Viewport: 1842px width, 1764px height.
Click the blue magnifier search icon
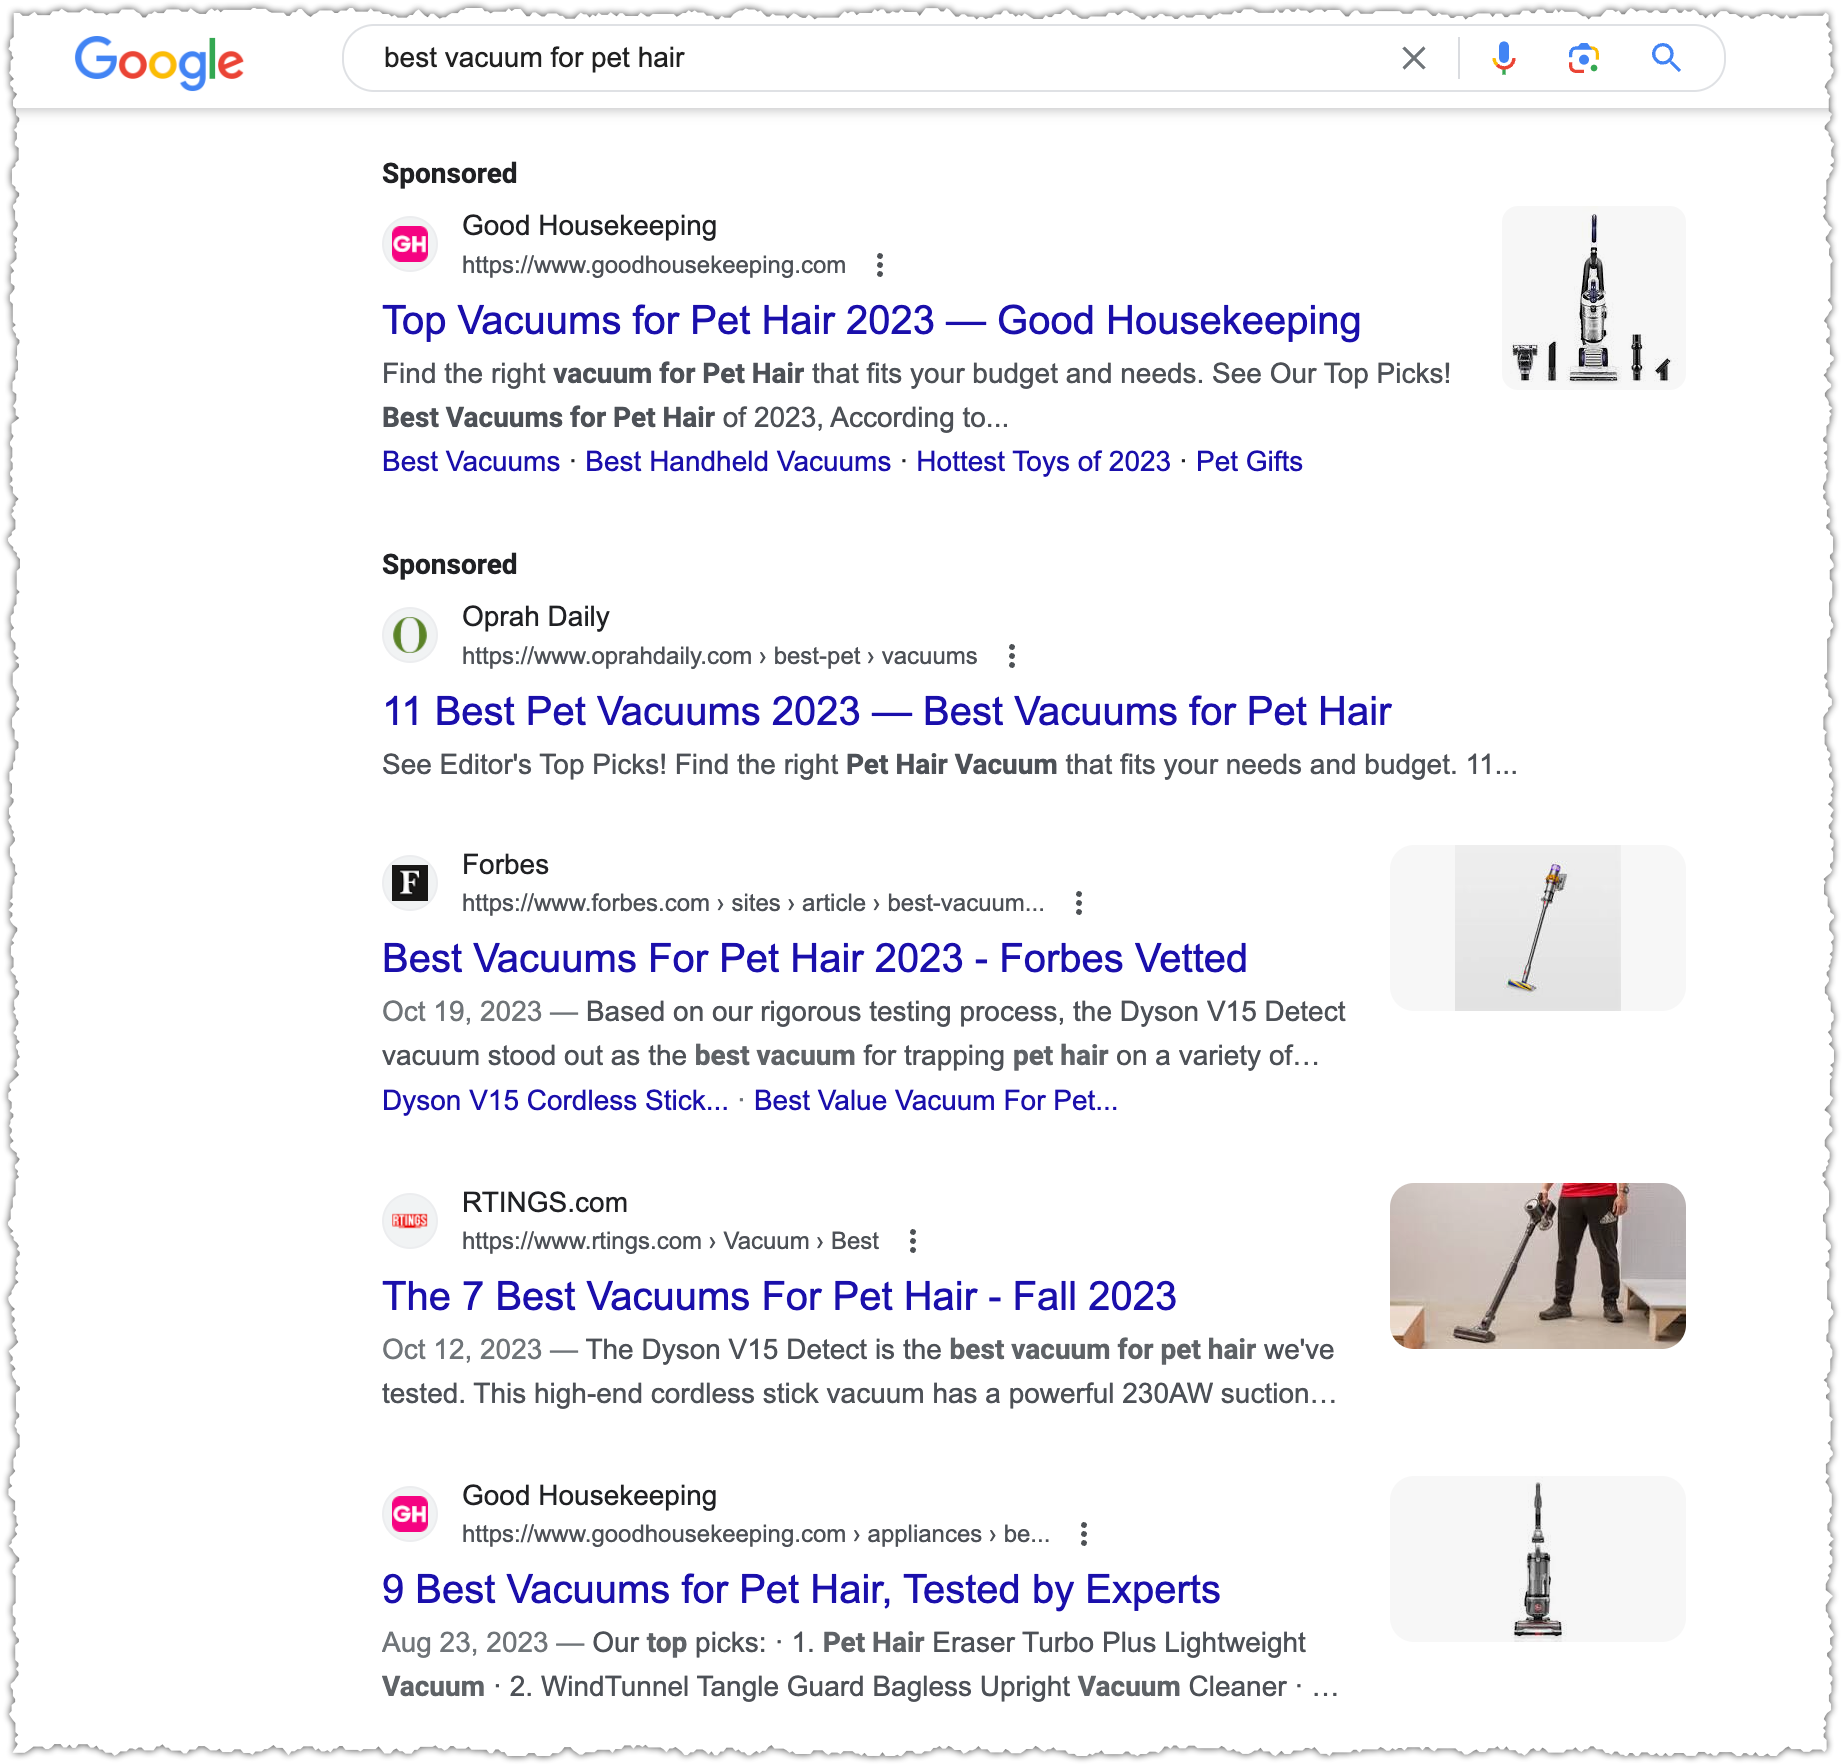[1666, 58]
